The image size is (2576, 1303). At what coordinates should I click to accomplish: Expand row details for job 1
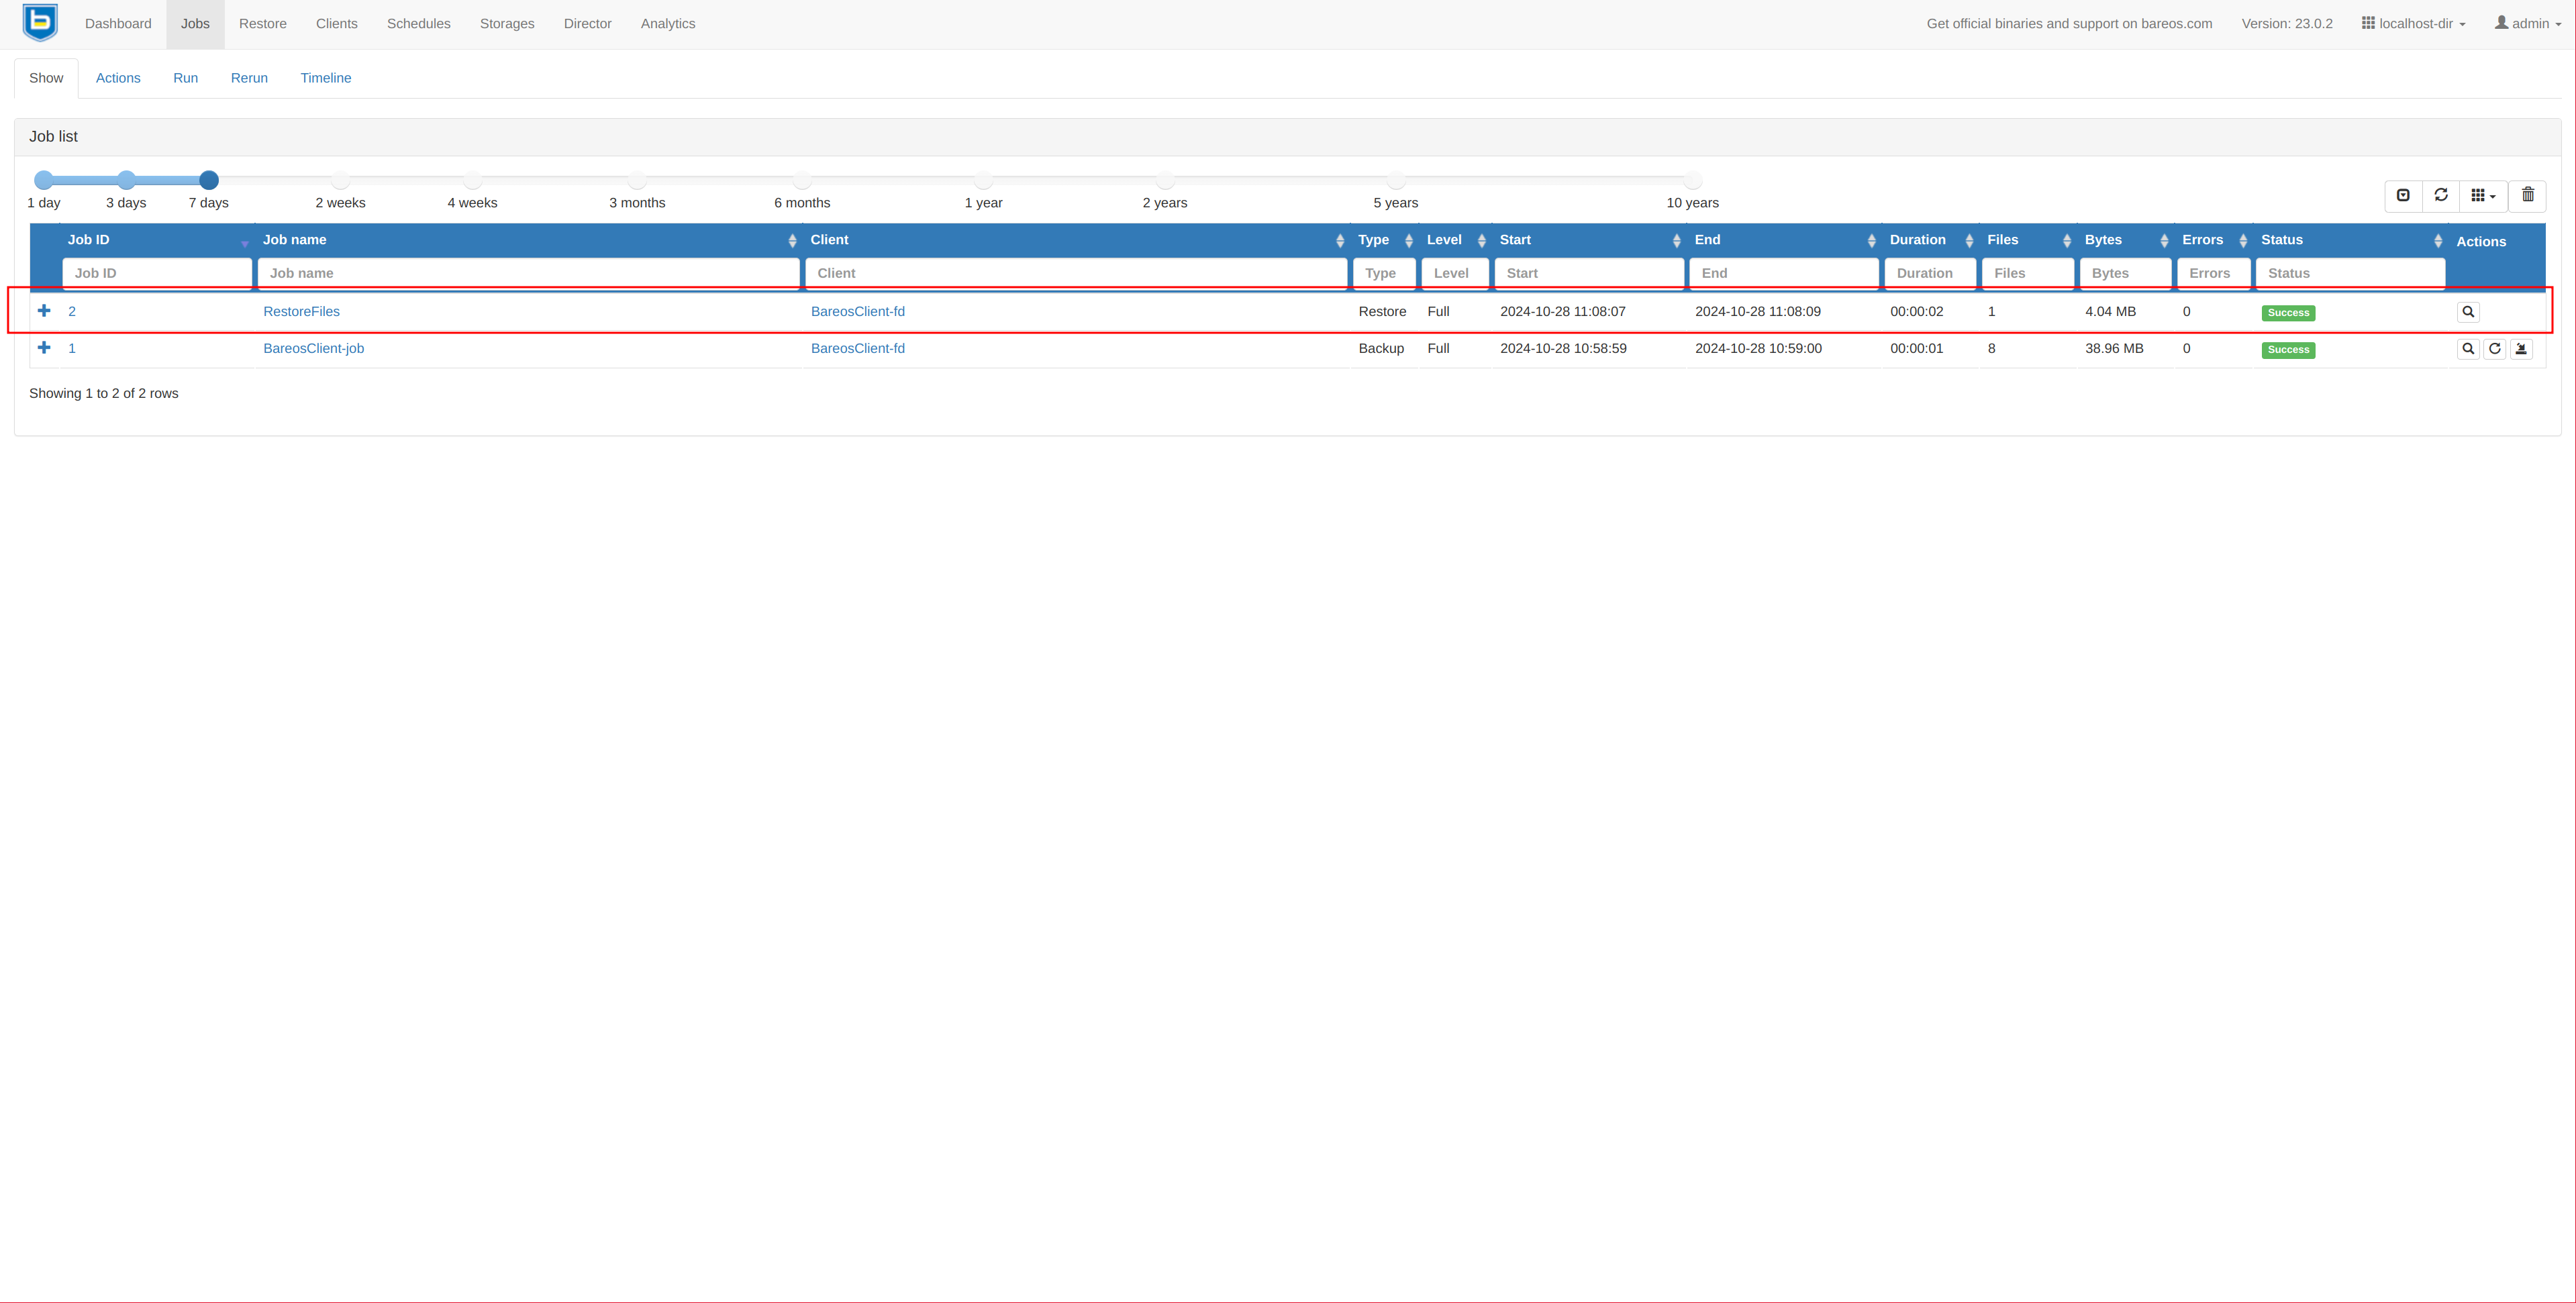[x=44, y=348]
